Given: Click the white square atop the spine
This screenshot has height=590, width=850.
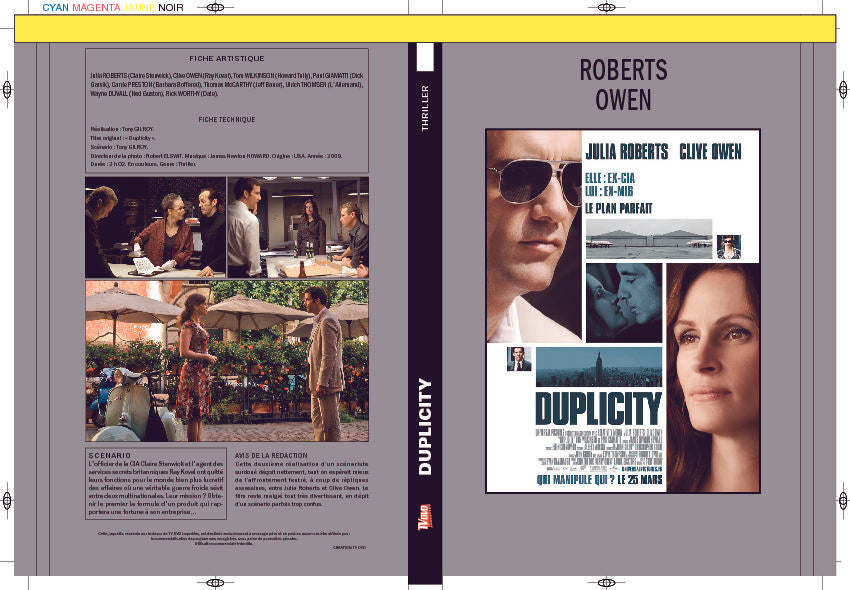Looking at the screenshot, I should [x=424, y=57].
